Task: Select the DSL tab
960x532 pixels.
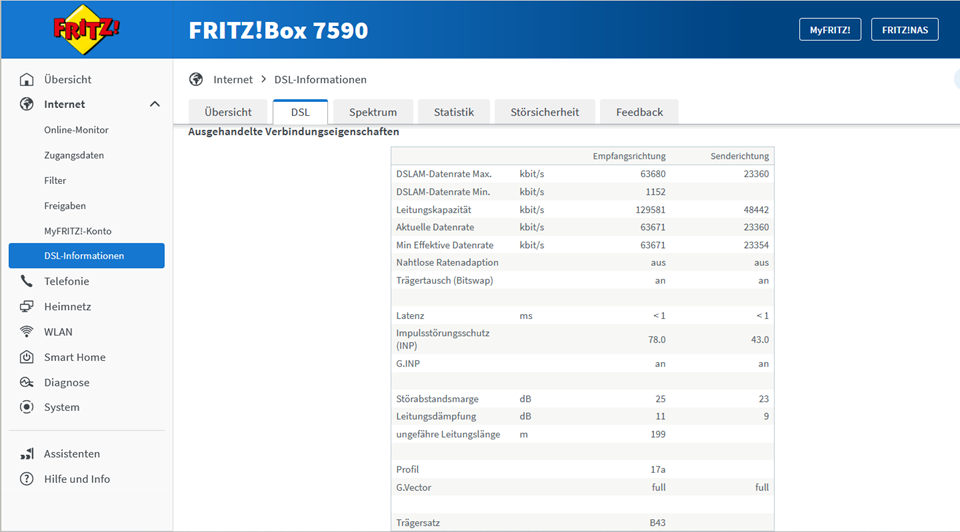Action: point(300,112)
